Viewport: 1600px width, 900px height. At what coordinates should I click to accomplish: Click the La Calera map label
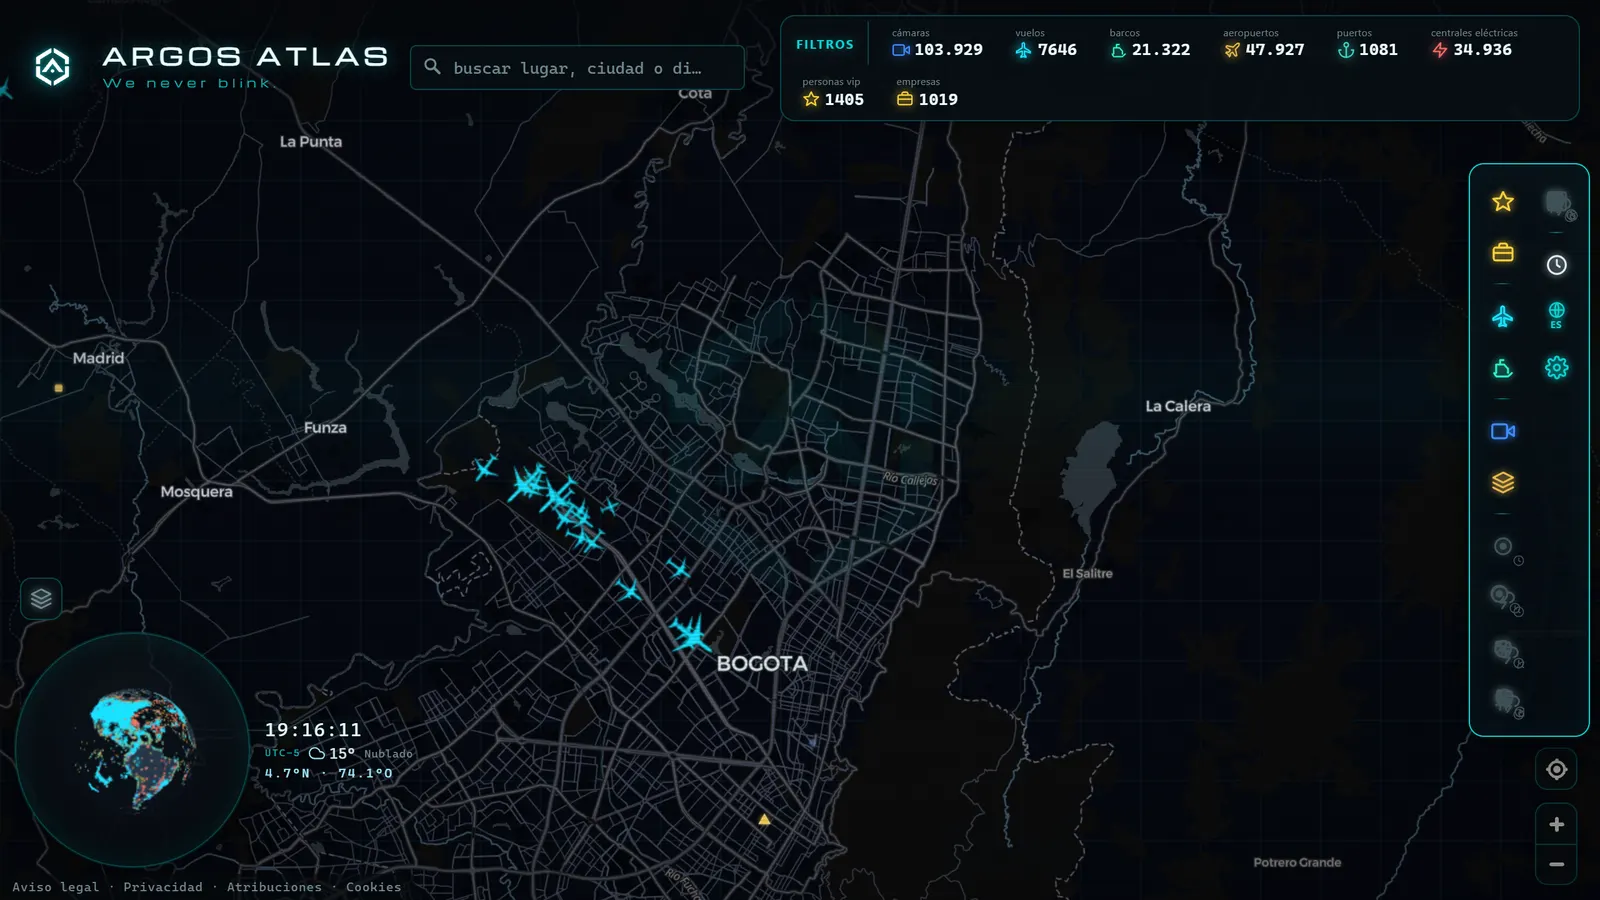[1178, 406]
